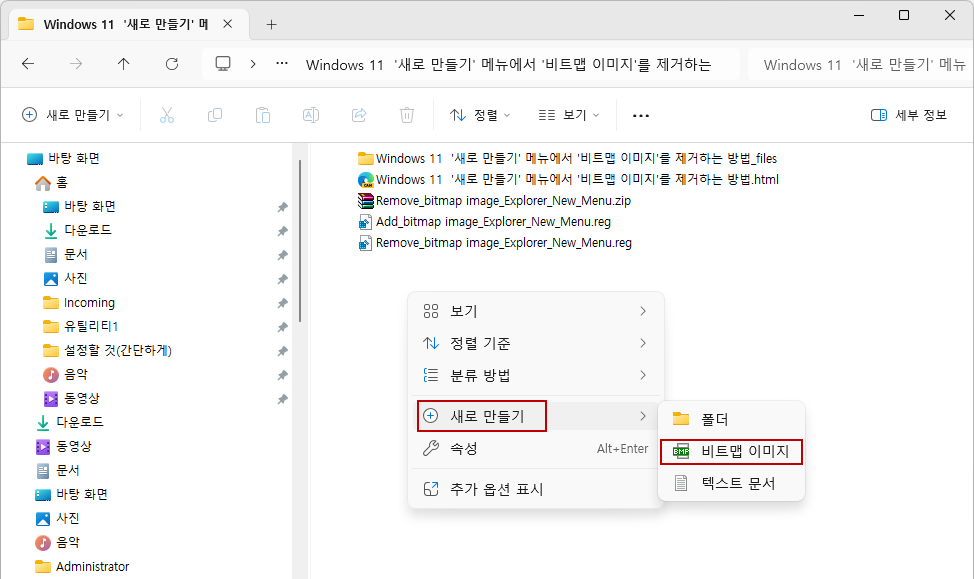Add a new tab with plus button
The image size is (974, 579).
(x=271, y=25)
